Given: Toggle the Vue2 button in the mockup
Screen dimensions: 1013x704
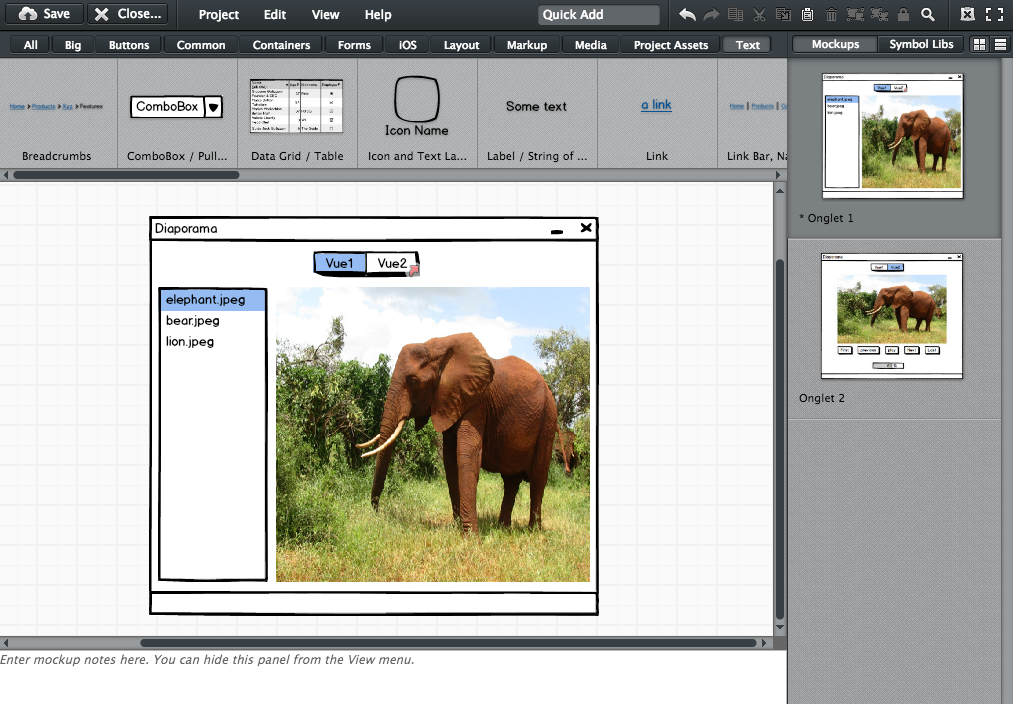Looking at the screenshot, I should pos(392,263).
